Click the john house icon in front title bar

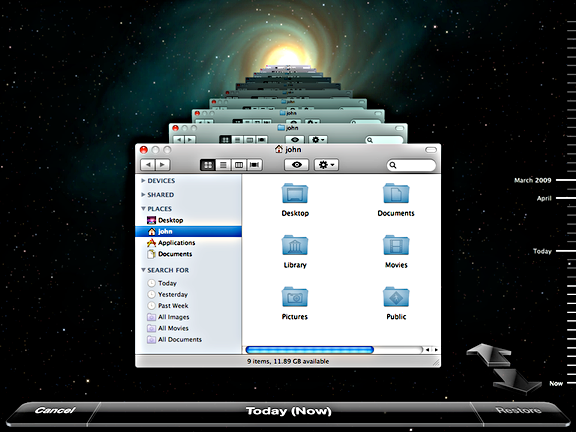[279, 149]
